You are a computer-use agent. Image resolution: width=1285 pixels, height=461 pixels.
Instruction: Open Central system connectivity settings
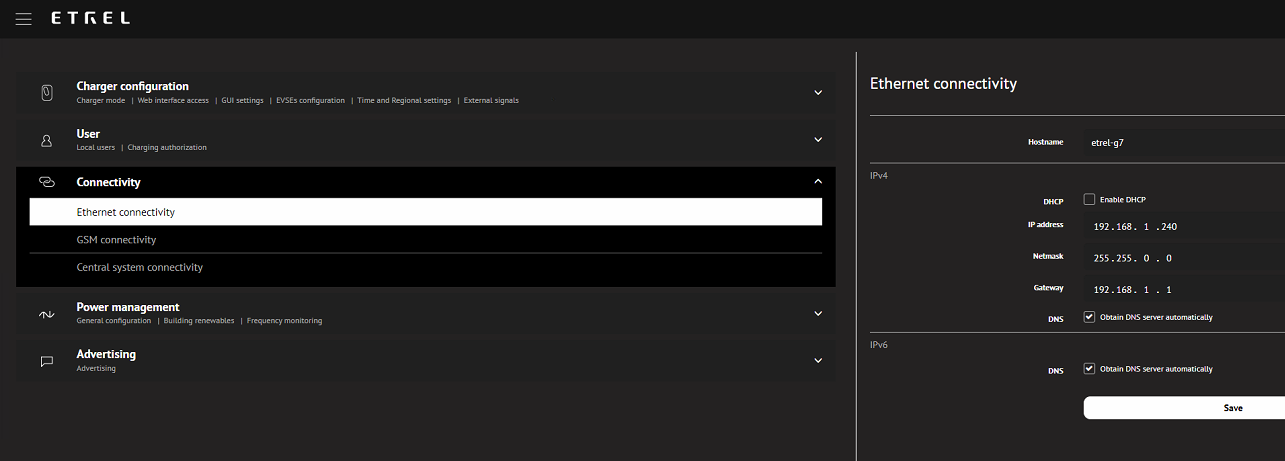pyautogui.click(x=140, y=267)
